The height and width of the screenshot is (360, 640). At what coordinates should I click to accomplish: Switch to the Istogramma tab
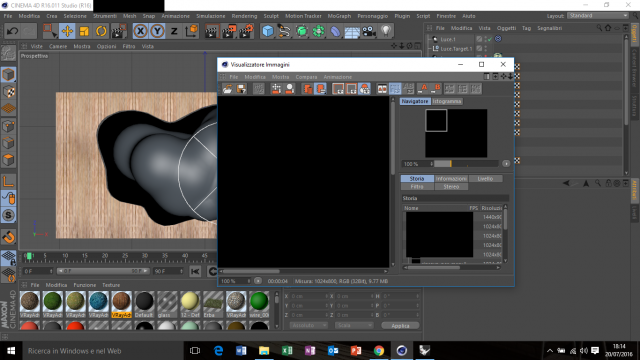coord(447,101)
